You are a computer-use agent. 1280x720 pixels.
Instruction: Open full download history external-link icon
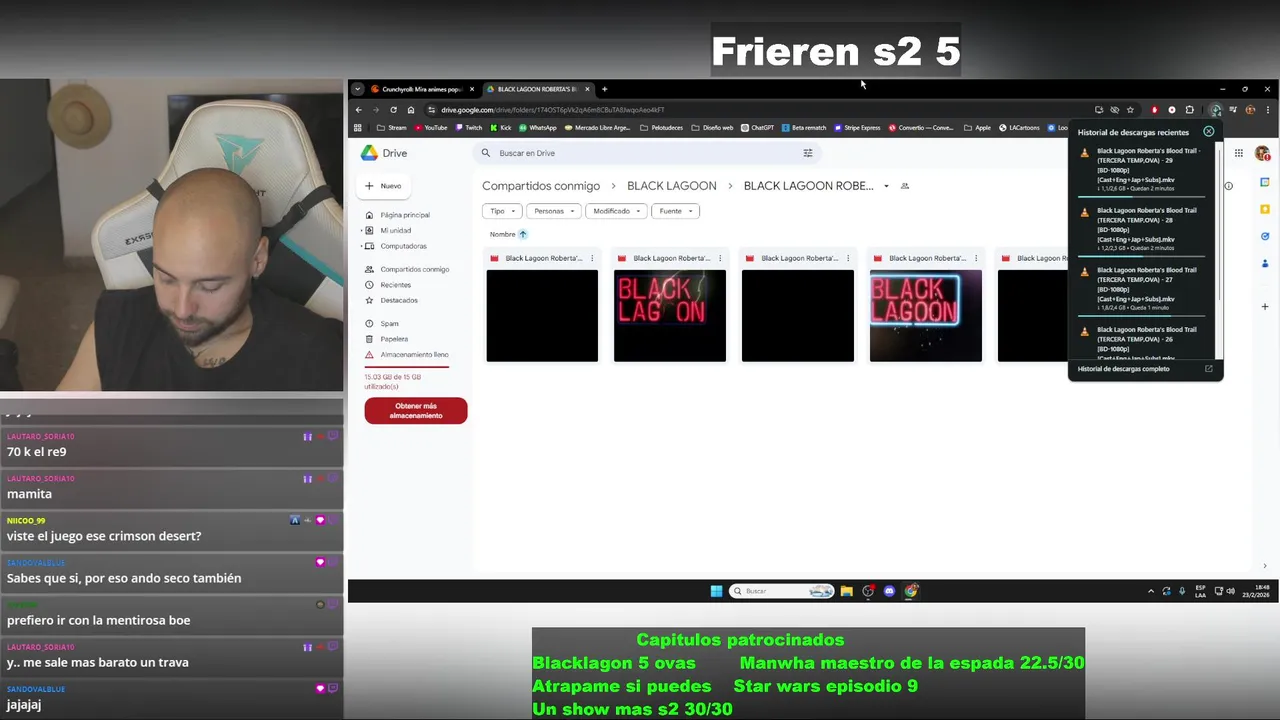(x=1208, y=369)
